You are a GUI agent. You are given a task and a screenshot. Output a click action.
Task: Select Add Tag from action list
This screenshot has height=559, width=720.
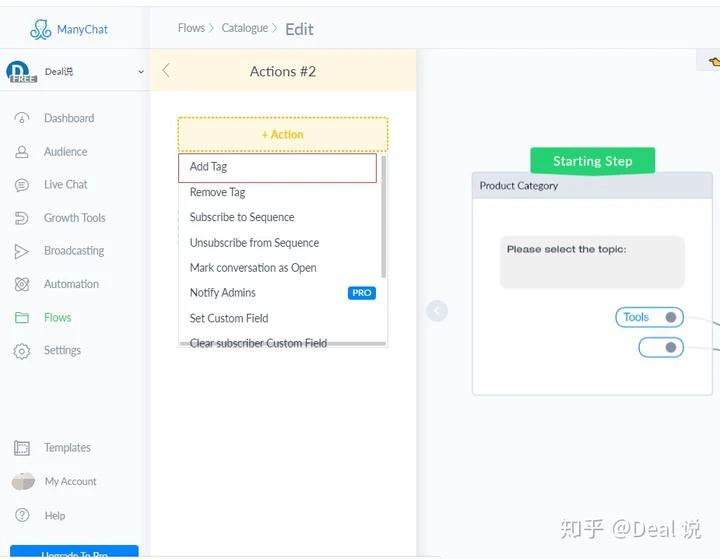277,167
